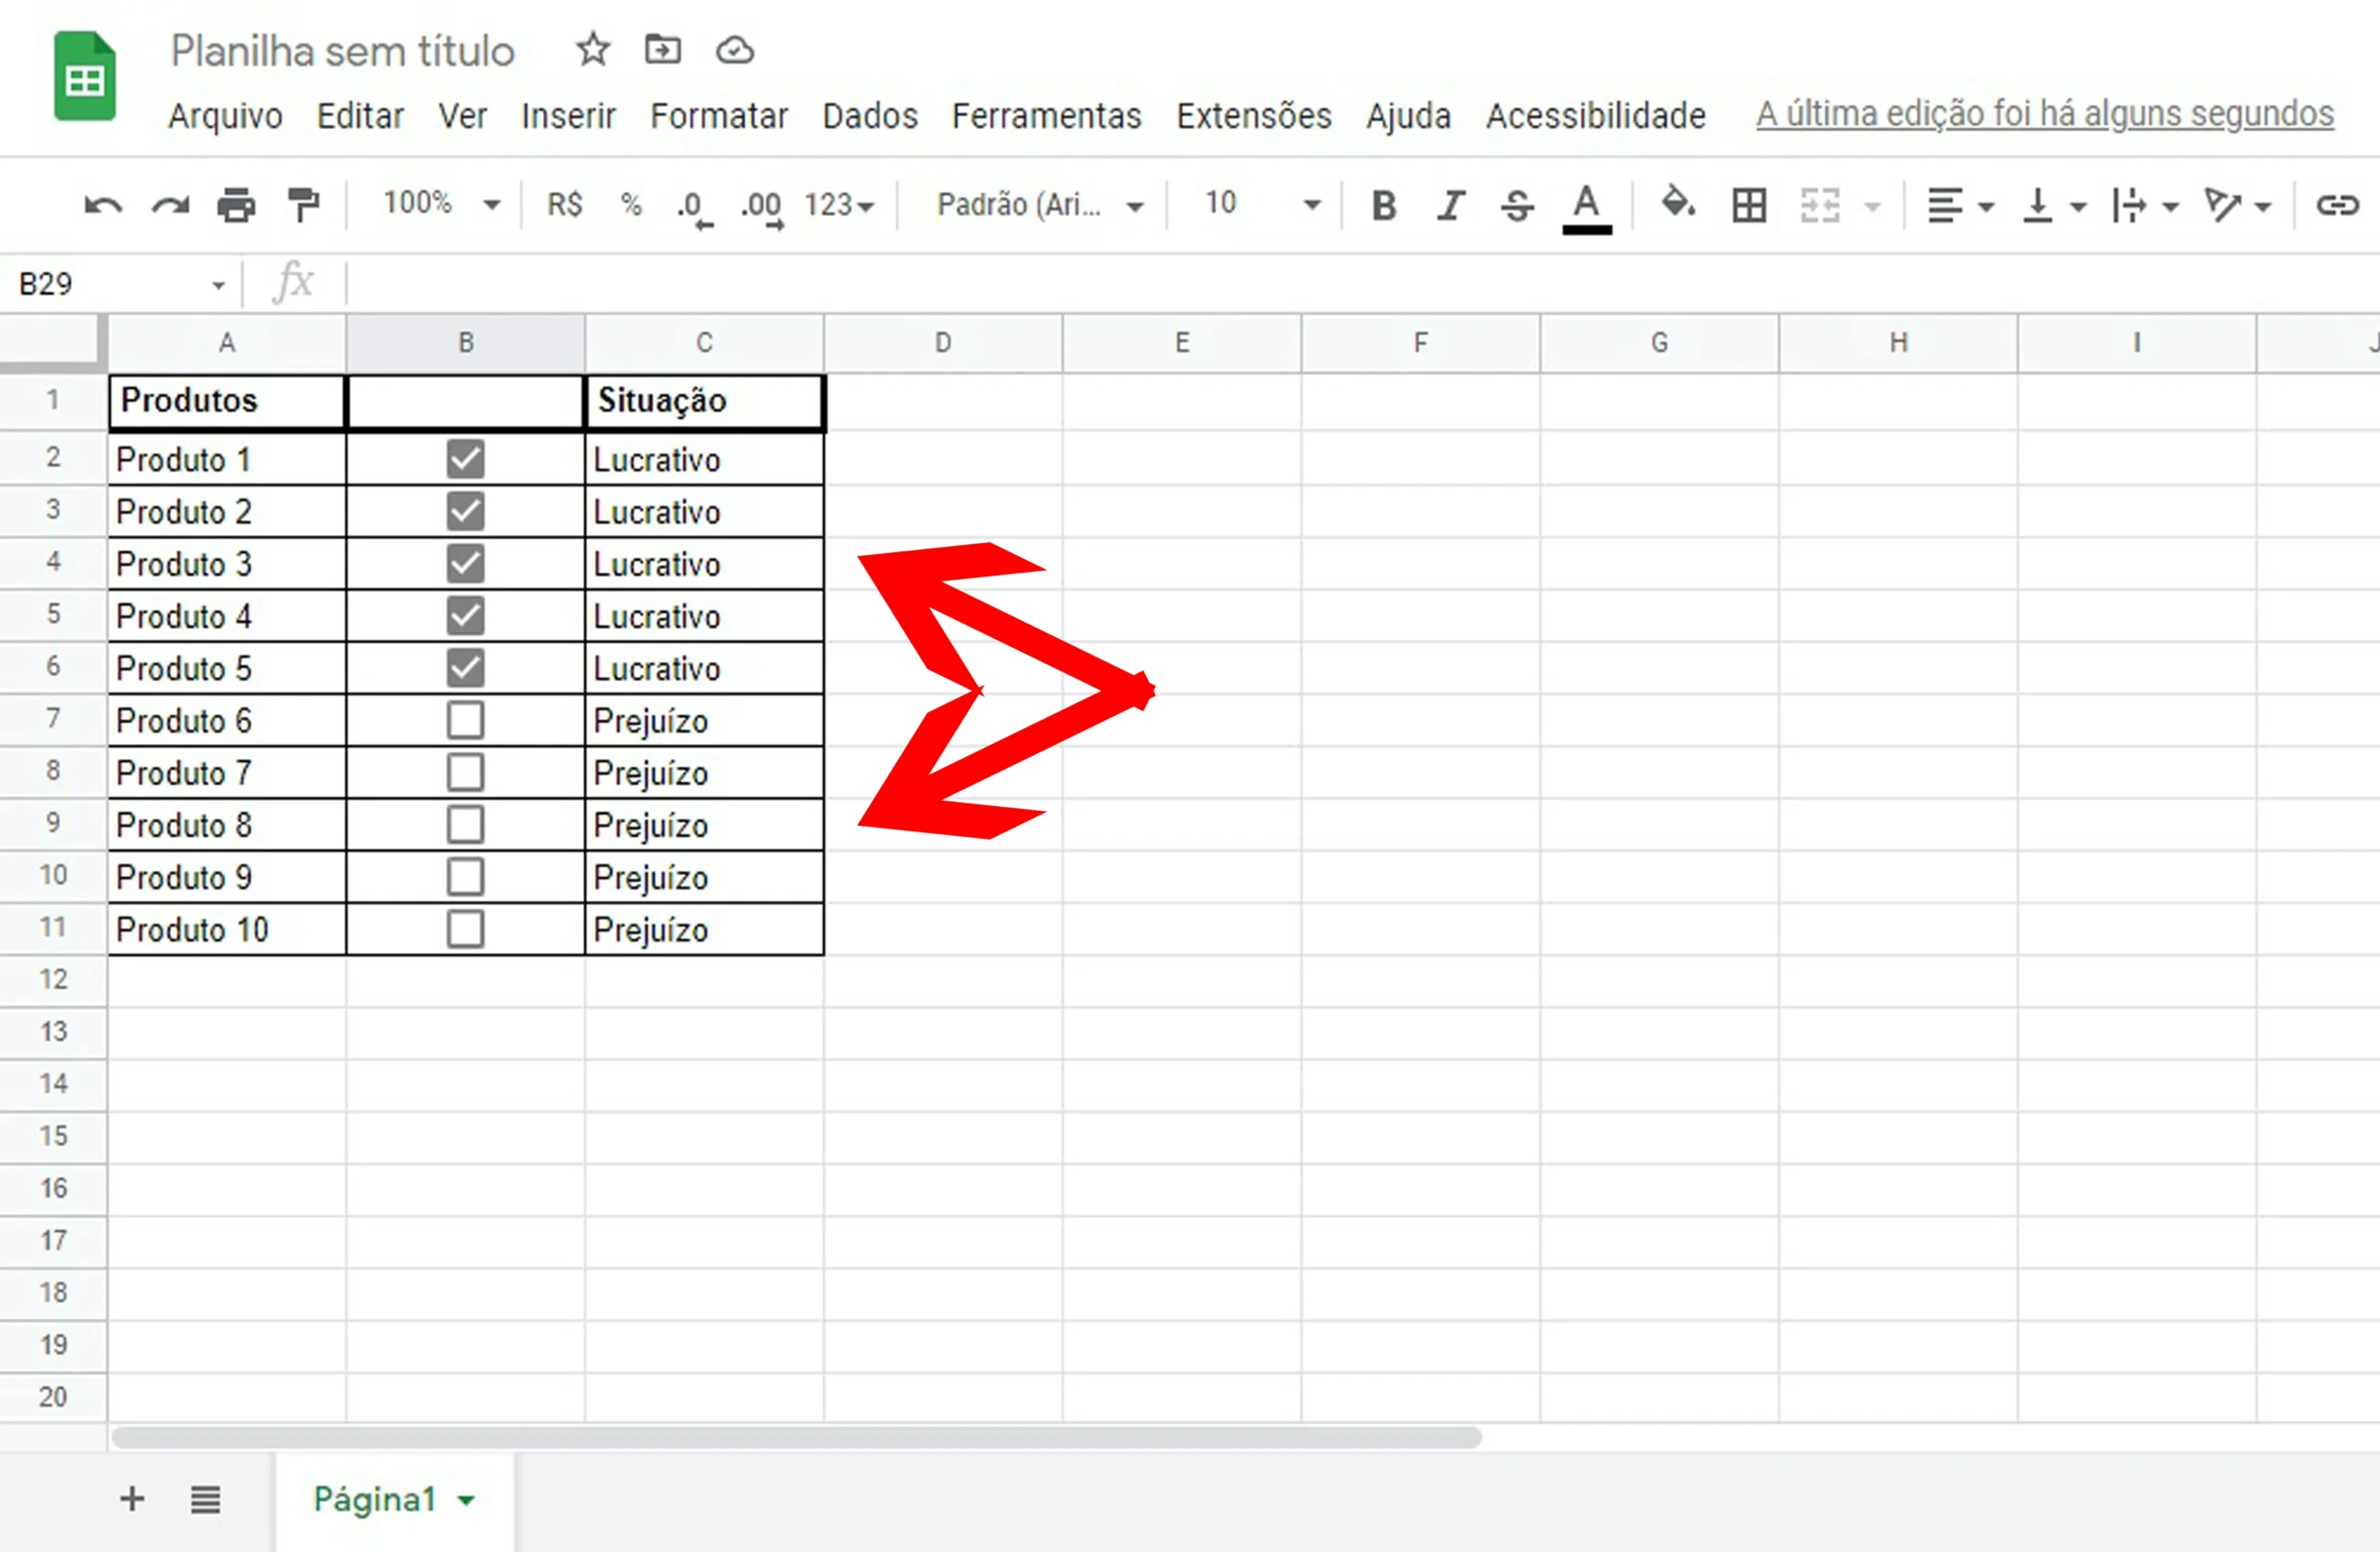
Task: Open the Padrão (Ari... font dropdown
Action: coord(1040,205)
